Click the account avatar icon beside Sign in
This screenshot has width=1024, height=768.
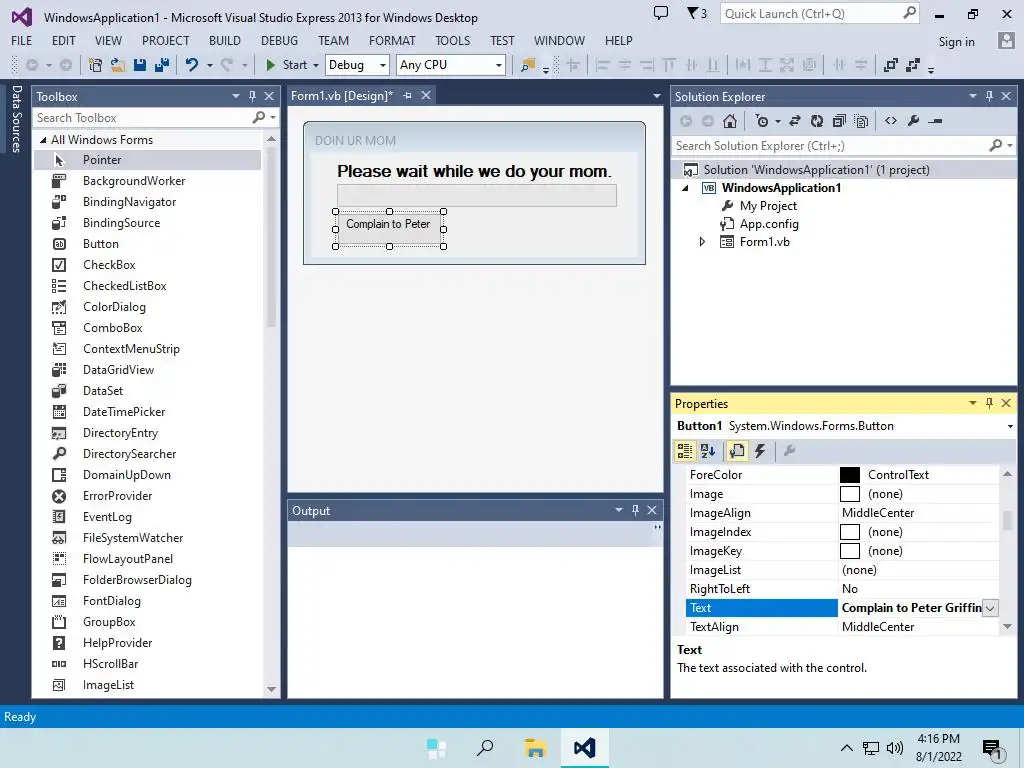[1006, 40]
